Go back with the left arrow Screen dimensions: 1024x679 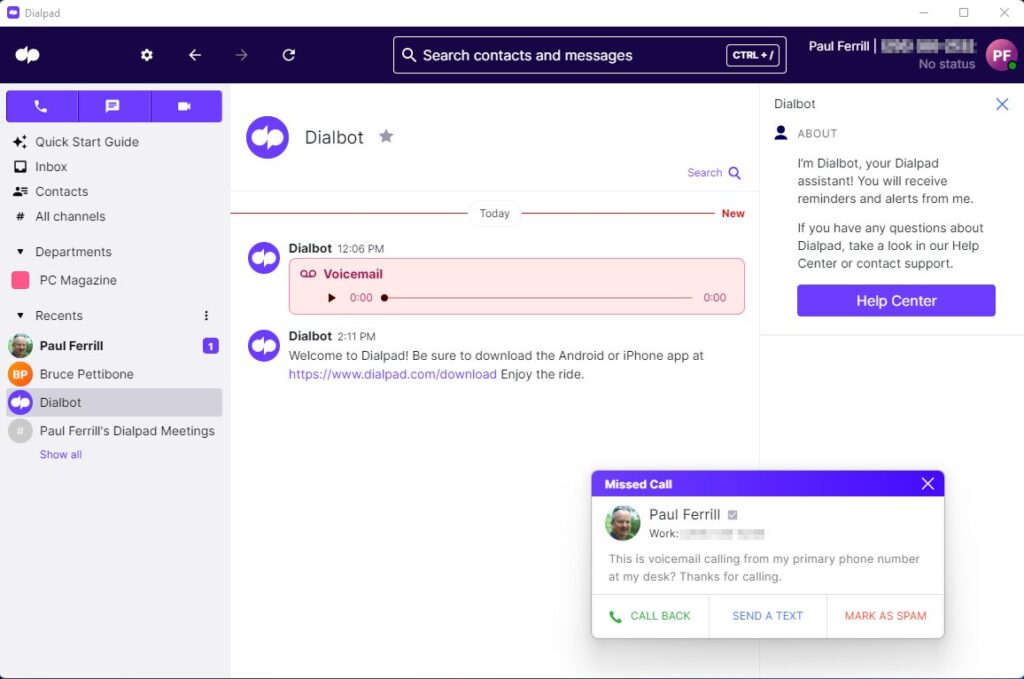click(x=195, y=55)
